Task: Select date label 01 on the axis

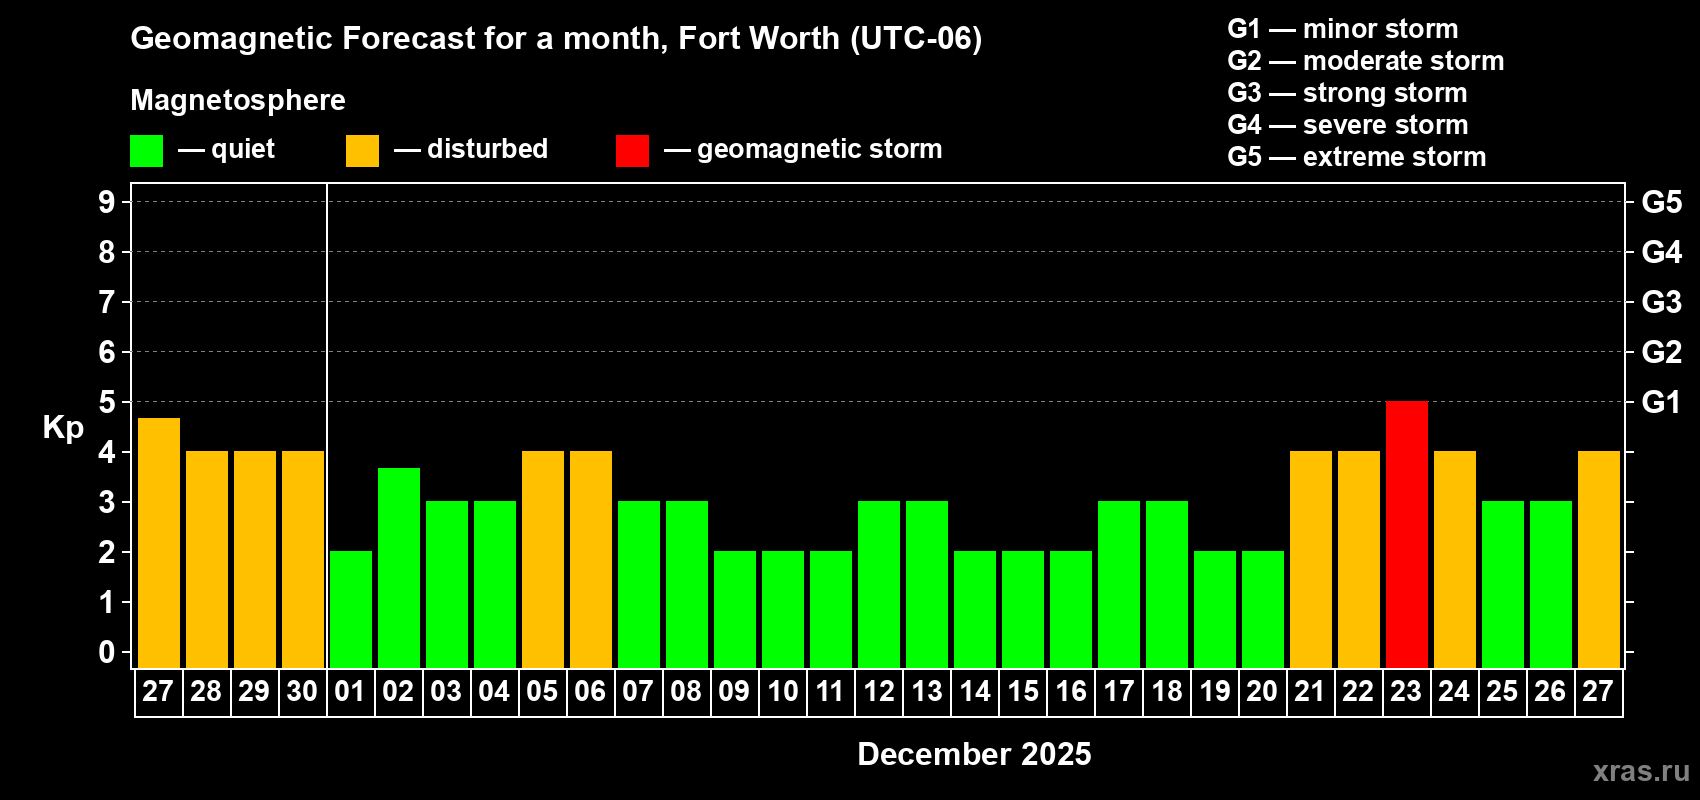Action: click(350, 692)
